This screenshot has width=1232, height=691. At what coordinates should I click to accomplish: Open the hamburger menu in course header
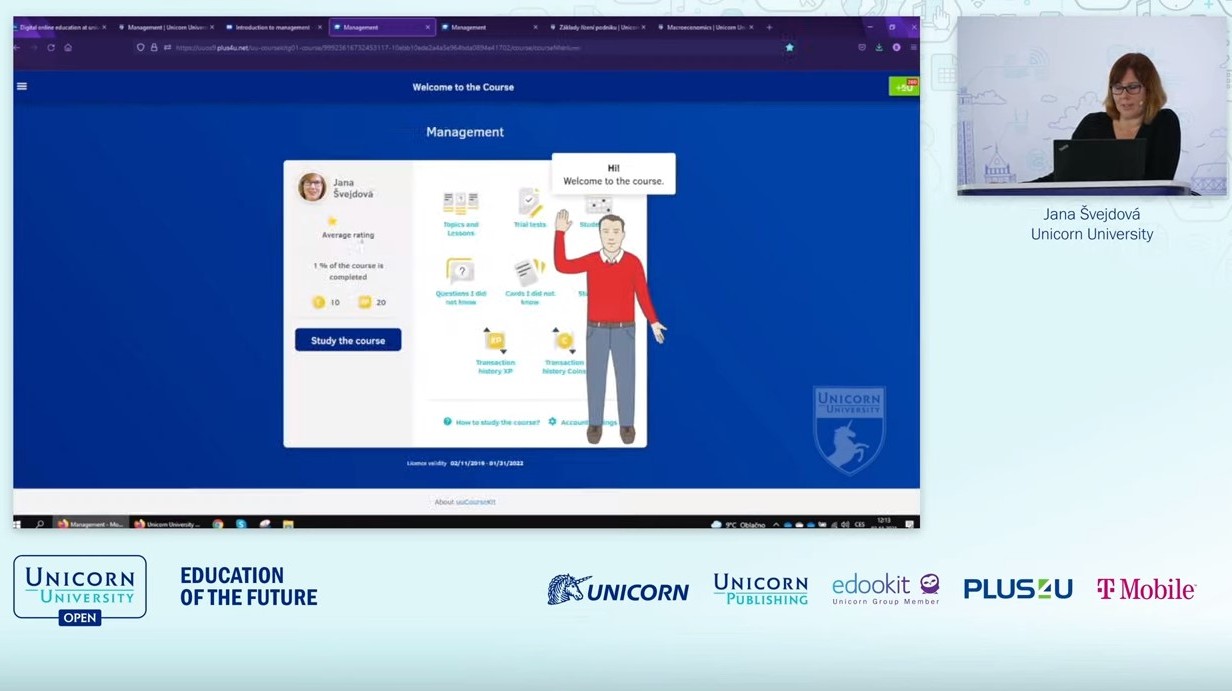pyautogui.click(x=22, y=86)
